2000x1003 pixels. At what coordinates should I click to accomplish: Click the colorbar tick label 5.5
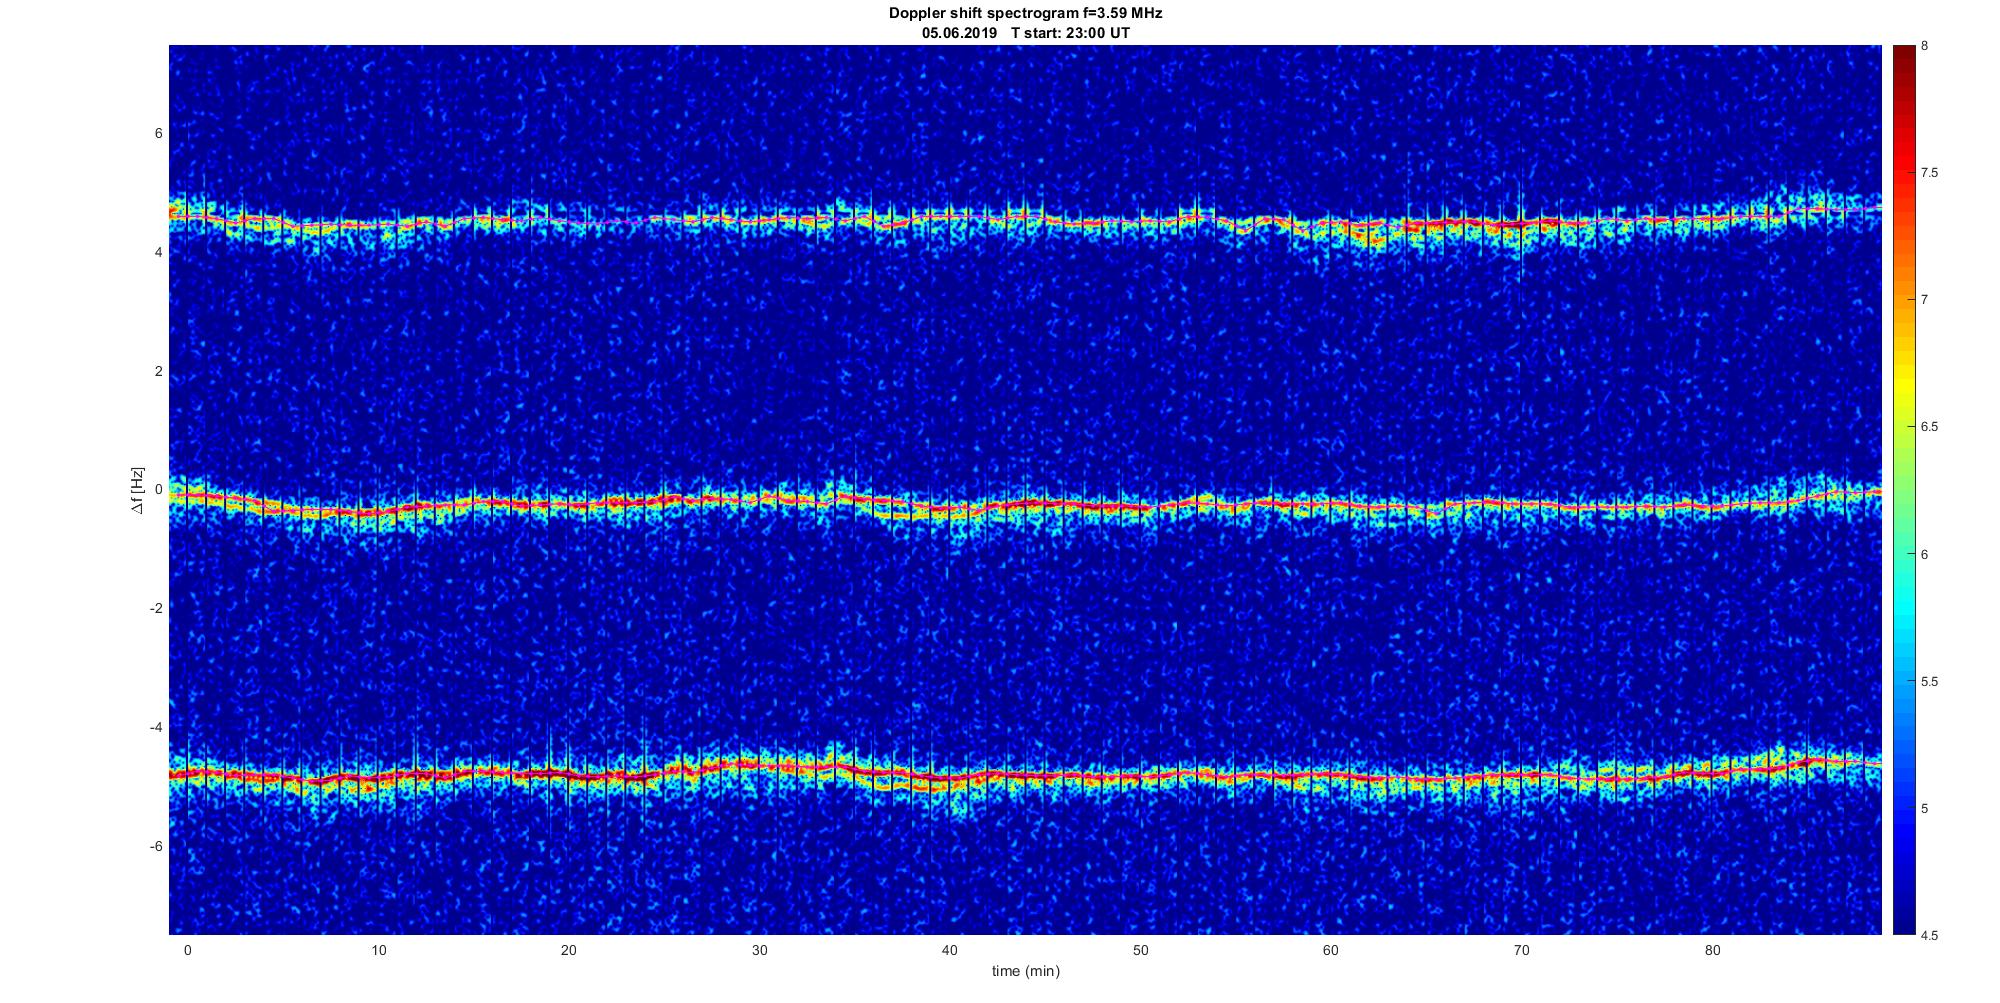pos(1930,682)
